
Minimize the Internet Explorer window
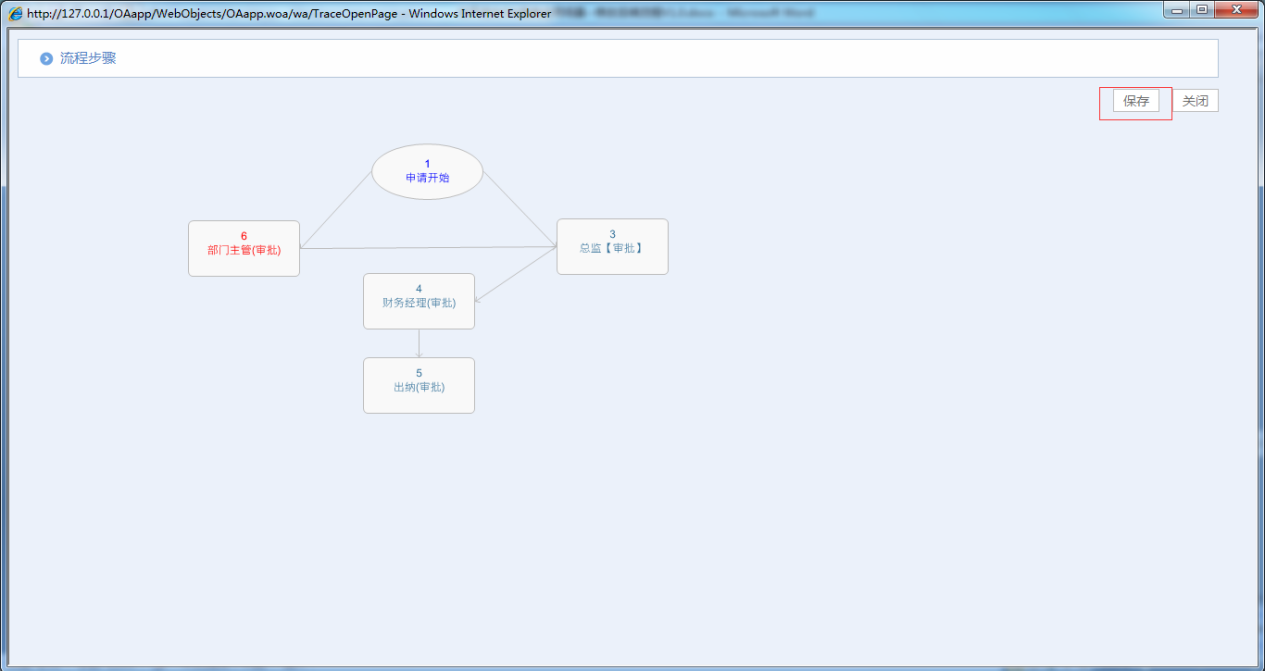[1177, 10]
